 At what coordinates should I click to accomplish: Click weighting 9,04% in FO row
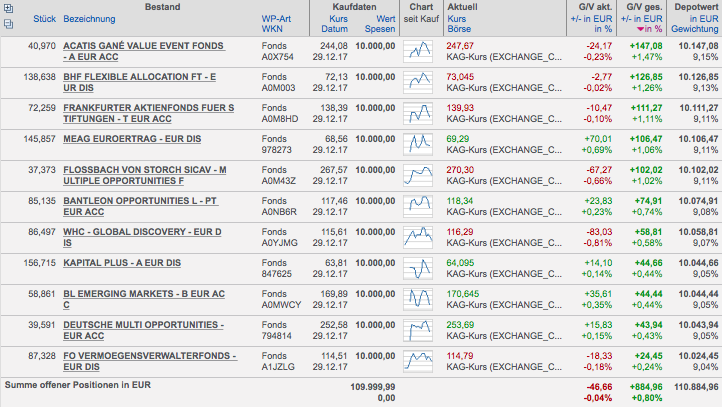click(705, 367)
